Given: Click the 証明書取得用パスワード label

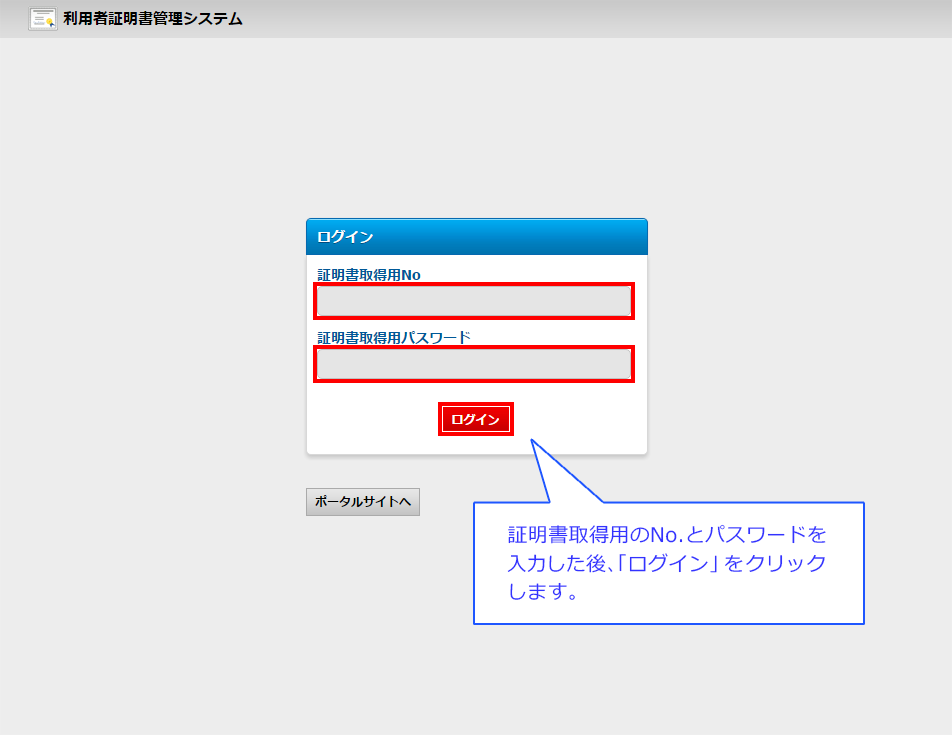Looking at the screenshot, I should (394, 337).
